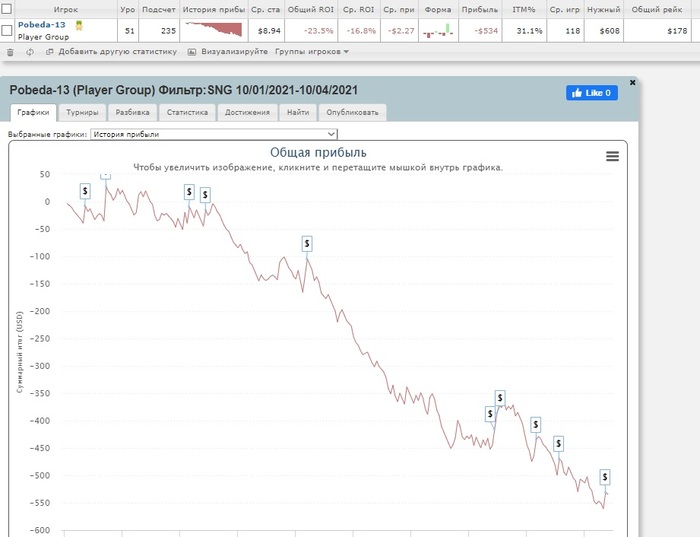This screenshot has height=537, width=700.
Task: Open the chart hamburger menu icon
Action: (x=612, y=156)
